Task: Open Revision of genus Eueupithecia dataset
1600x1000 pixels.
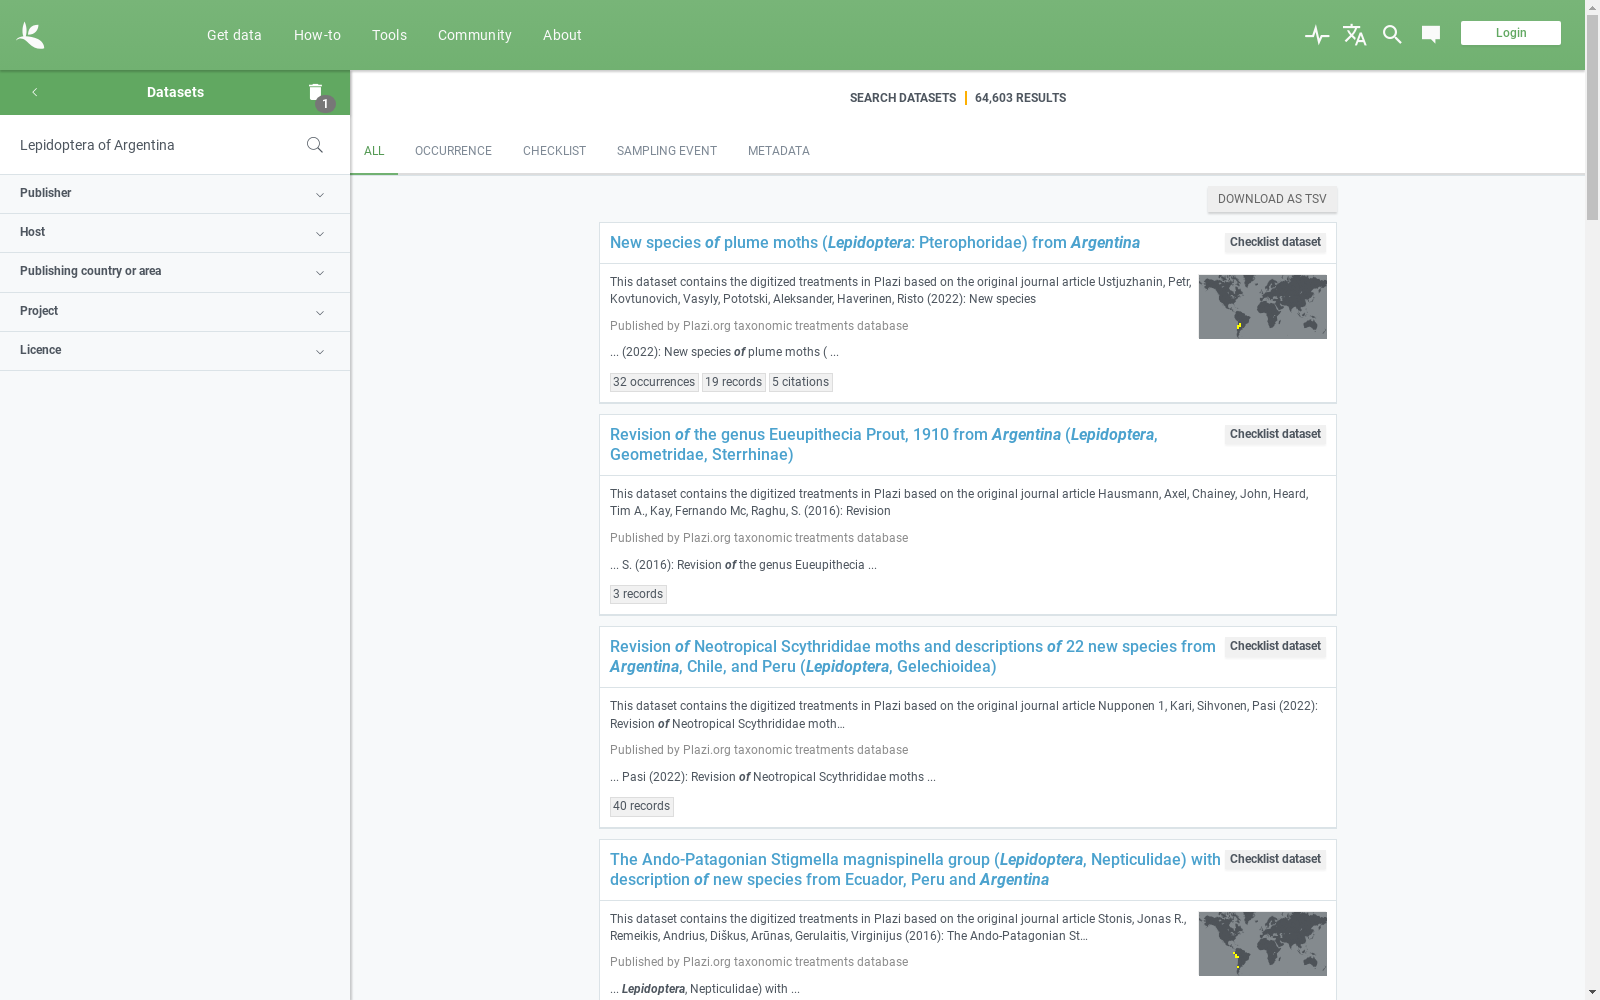Action: click(884, 445)
